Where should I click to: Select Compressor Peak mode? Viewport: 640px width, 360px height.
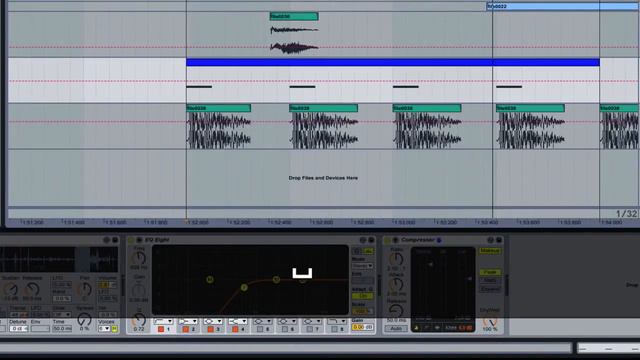[x=490, y=272]
